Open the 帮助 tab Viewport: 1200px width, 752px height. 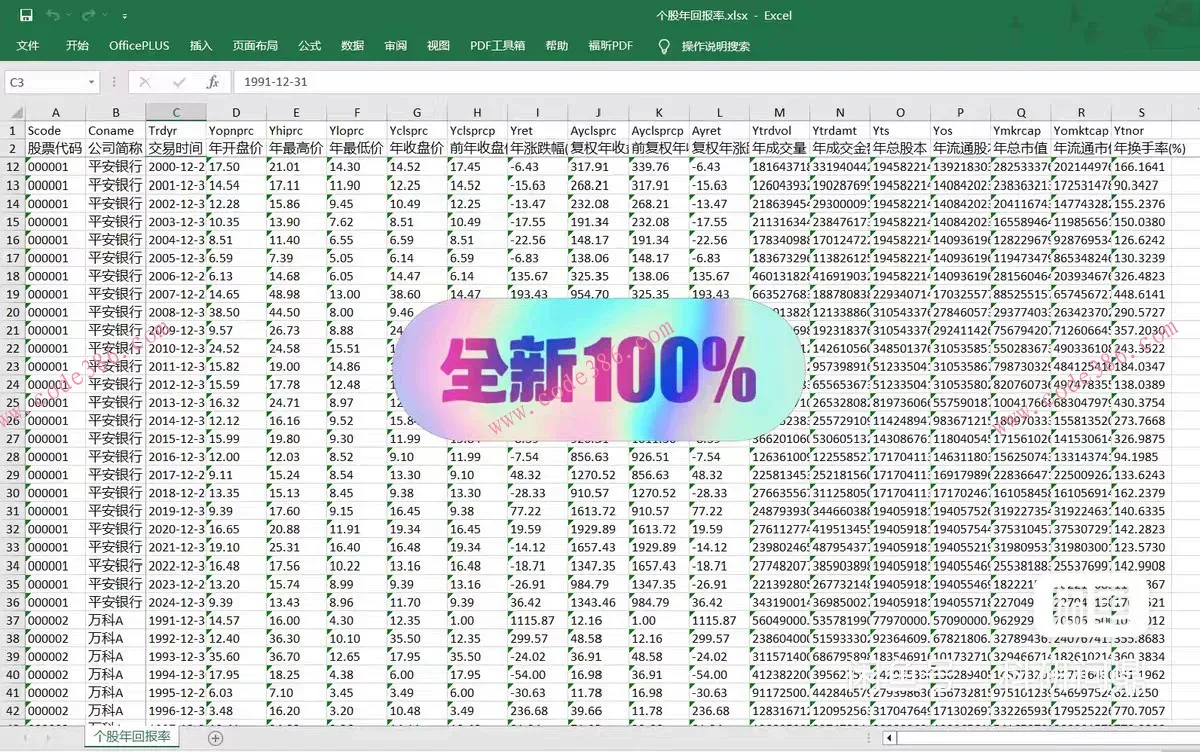pos(556,46)
